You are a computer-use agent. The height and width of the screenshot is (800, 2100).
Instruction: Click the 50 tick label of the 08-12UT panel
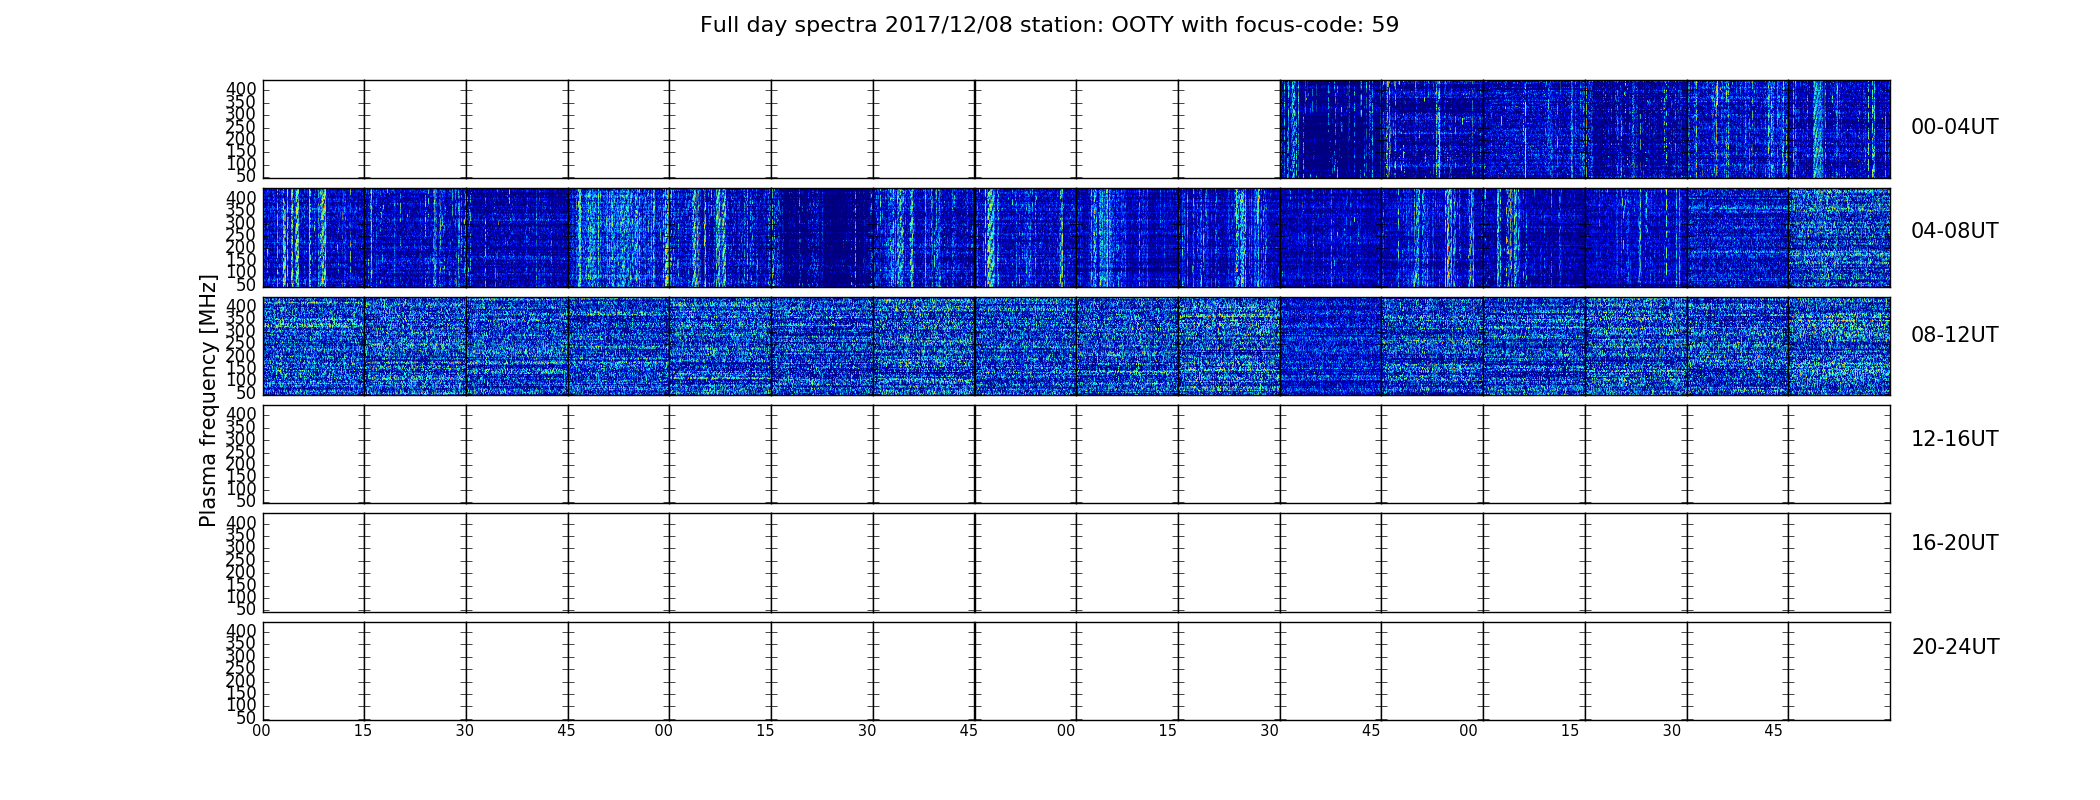pyautogui.click(x=246, y=393)
